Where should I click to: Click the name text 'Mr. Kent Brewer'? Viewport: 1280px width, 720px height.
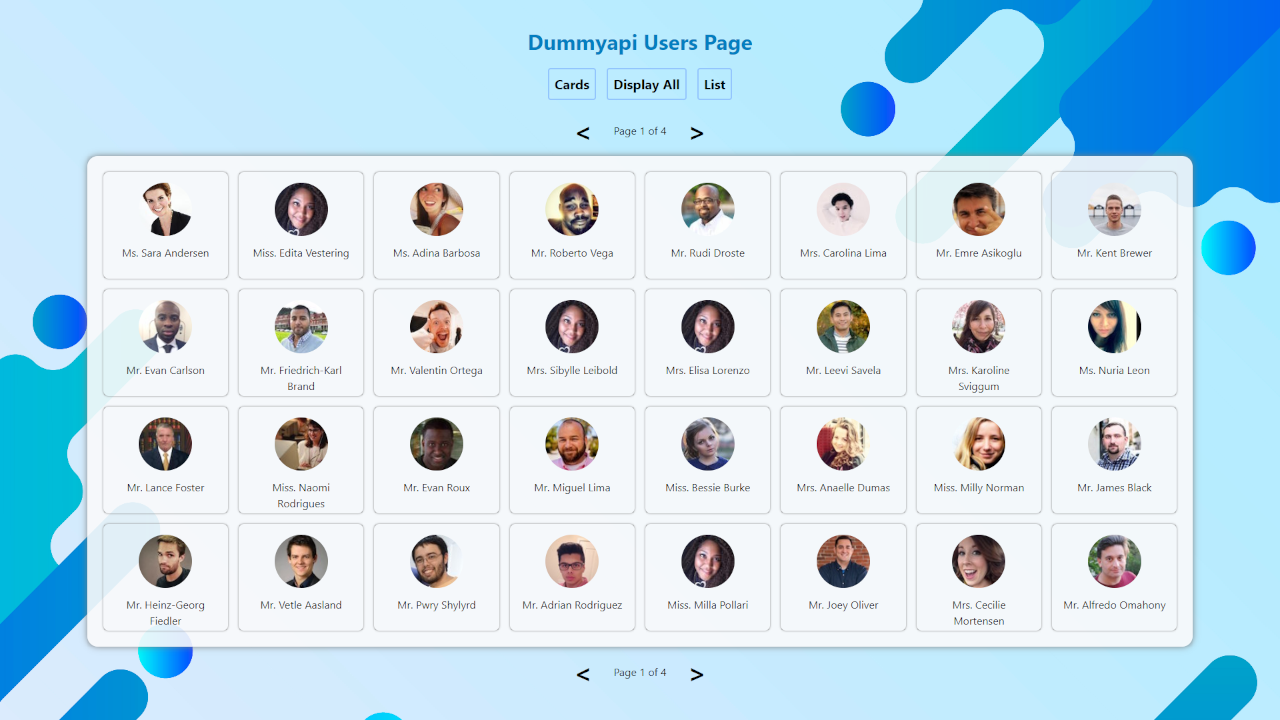(1114, 253)
